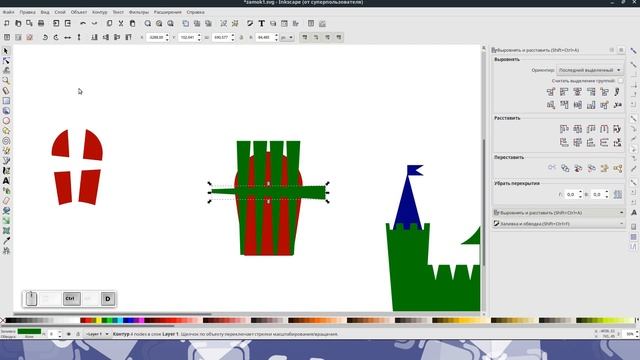Viewport: 640px width, 360px height.
Task: Select the Node editing tool
Action: click(x=6, y=61)
